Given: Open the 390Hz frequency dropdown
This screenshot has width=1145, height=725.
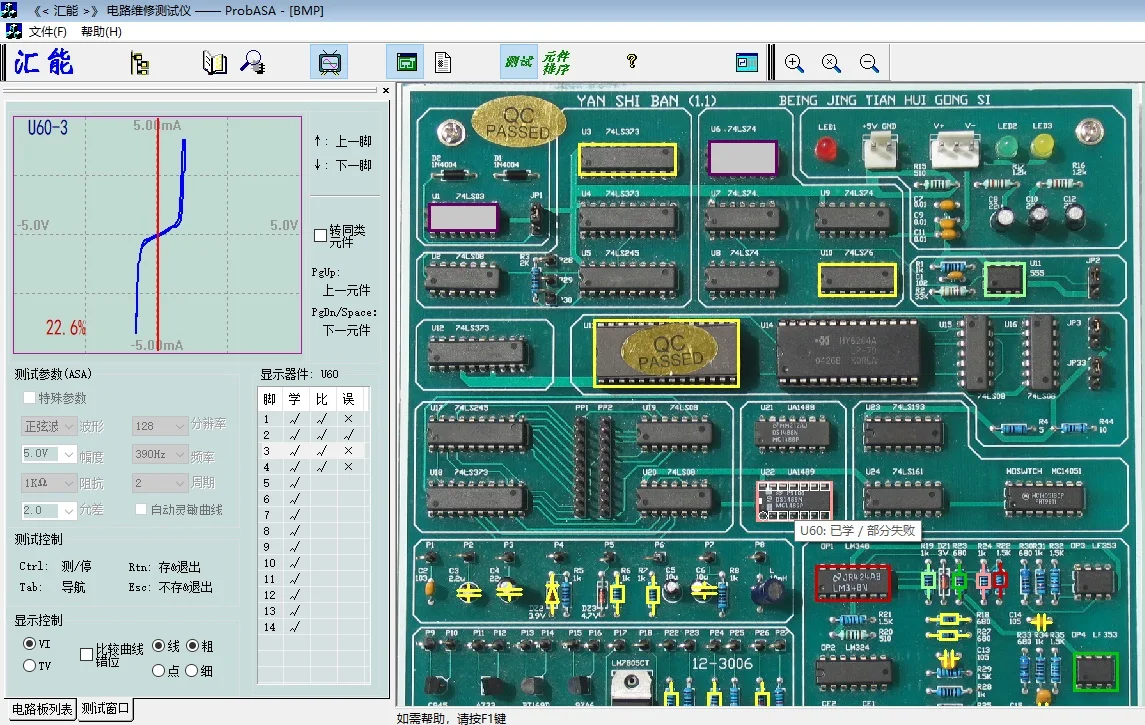Looking at the screenshot, I should [x=180, y=454].
